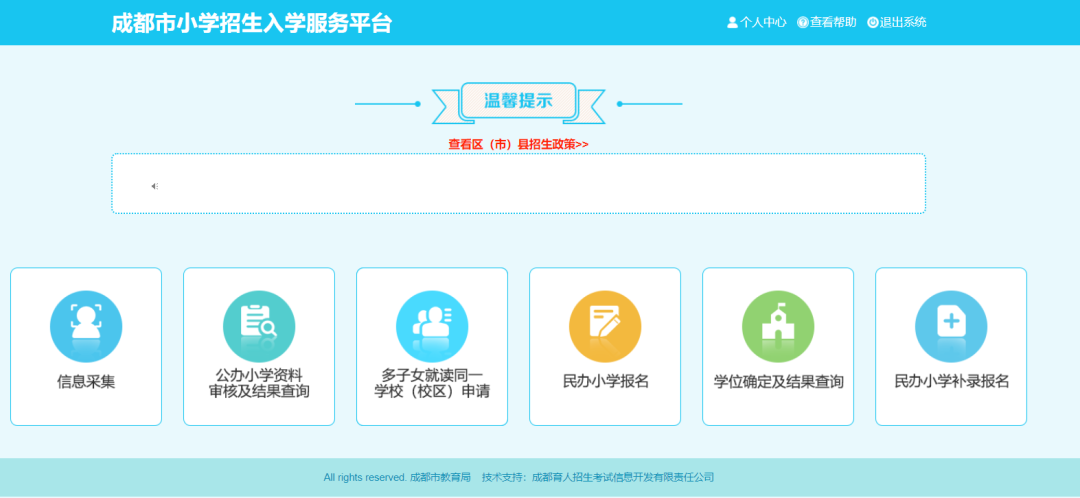The width and height of the screenshot is (1080, 498).
Task: Select the orange 民办小学报名 pencil icon
Action: (605, 326)
